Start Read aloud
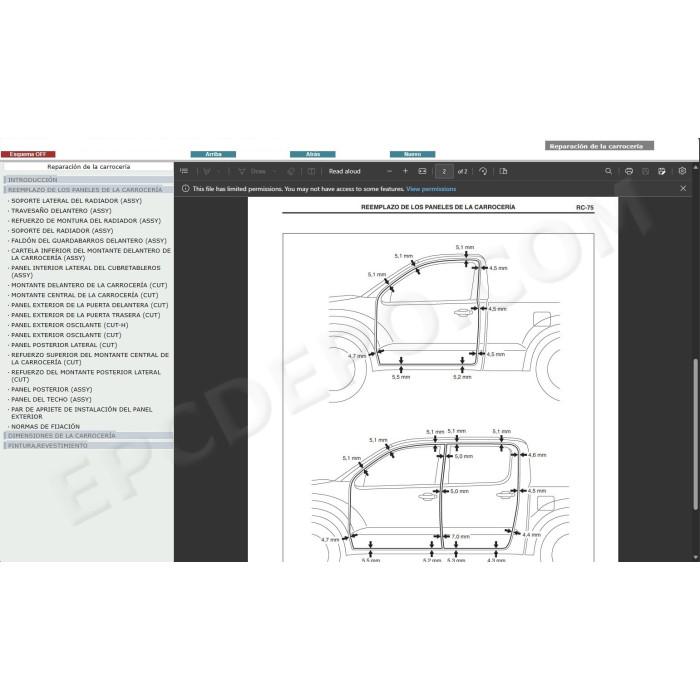The width and height of the screenshot is (700, 700). [x=344, y=171]
